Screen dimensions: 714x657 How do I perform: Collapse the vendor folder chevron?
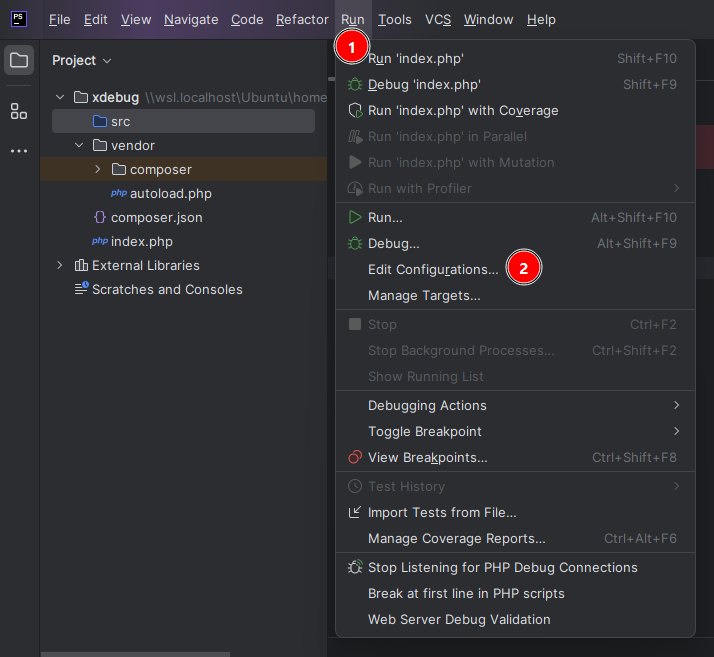click(x=79, y=145)
